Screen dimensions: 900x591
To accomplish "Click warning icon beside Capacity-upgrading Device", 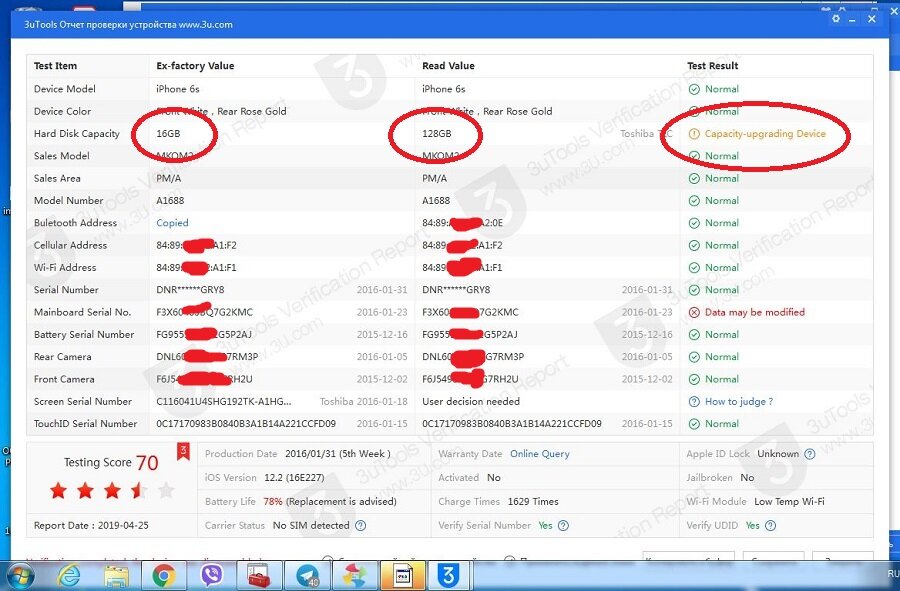I will coord(694,134).
